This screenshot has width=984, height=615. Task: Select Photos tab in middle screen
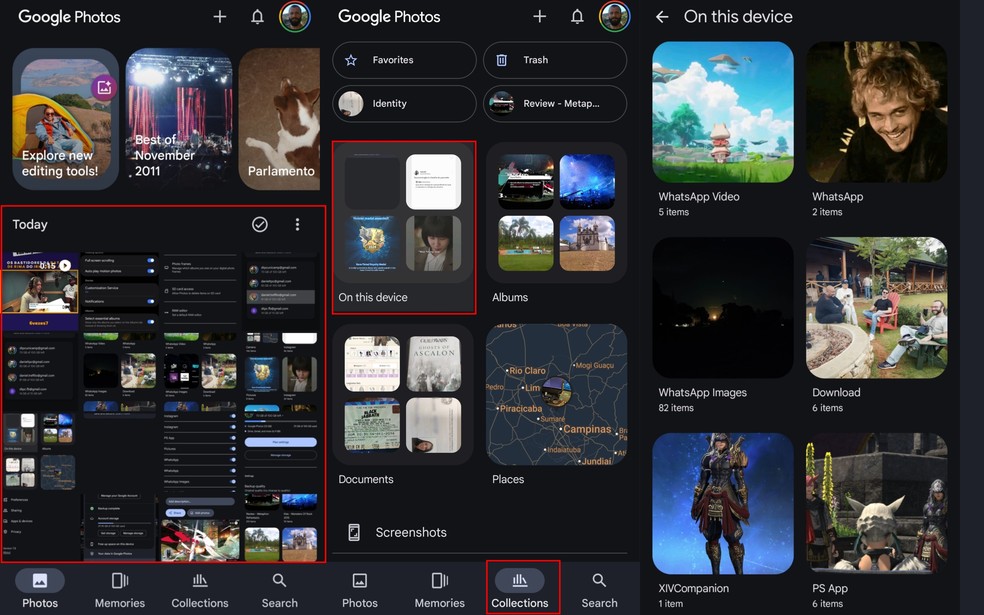coord(360,589)
